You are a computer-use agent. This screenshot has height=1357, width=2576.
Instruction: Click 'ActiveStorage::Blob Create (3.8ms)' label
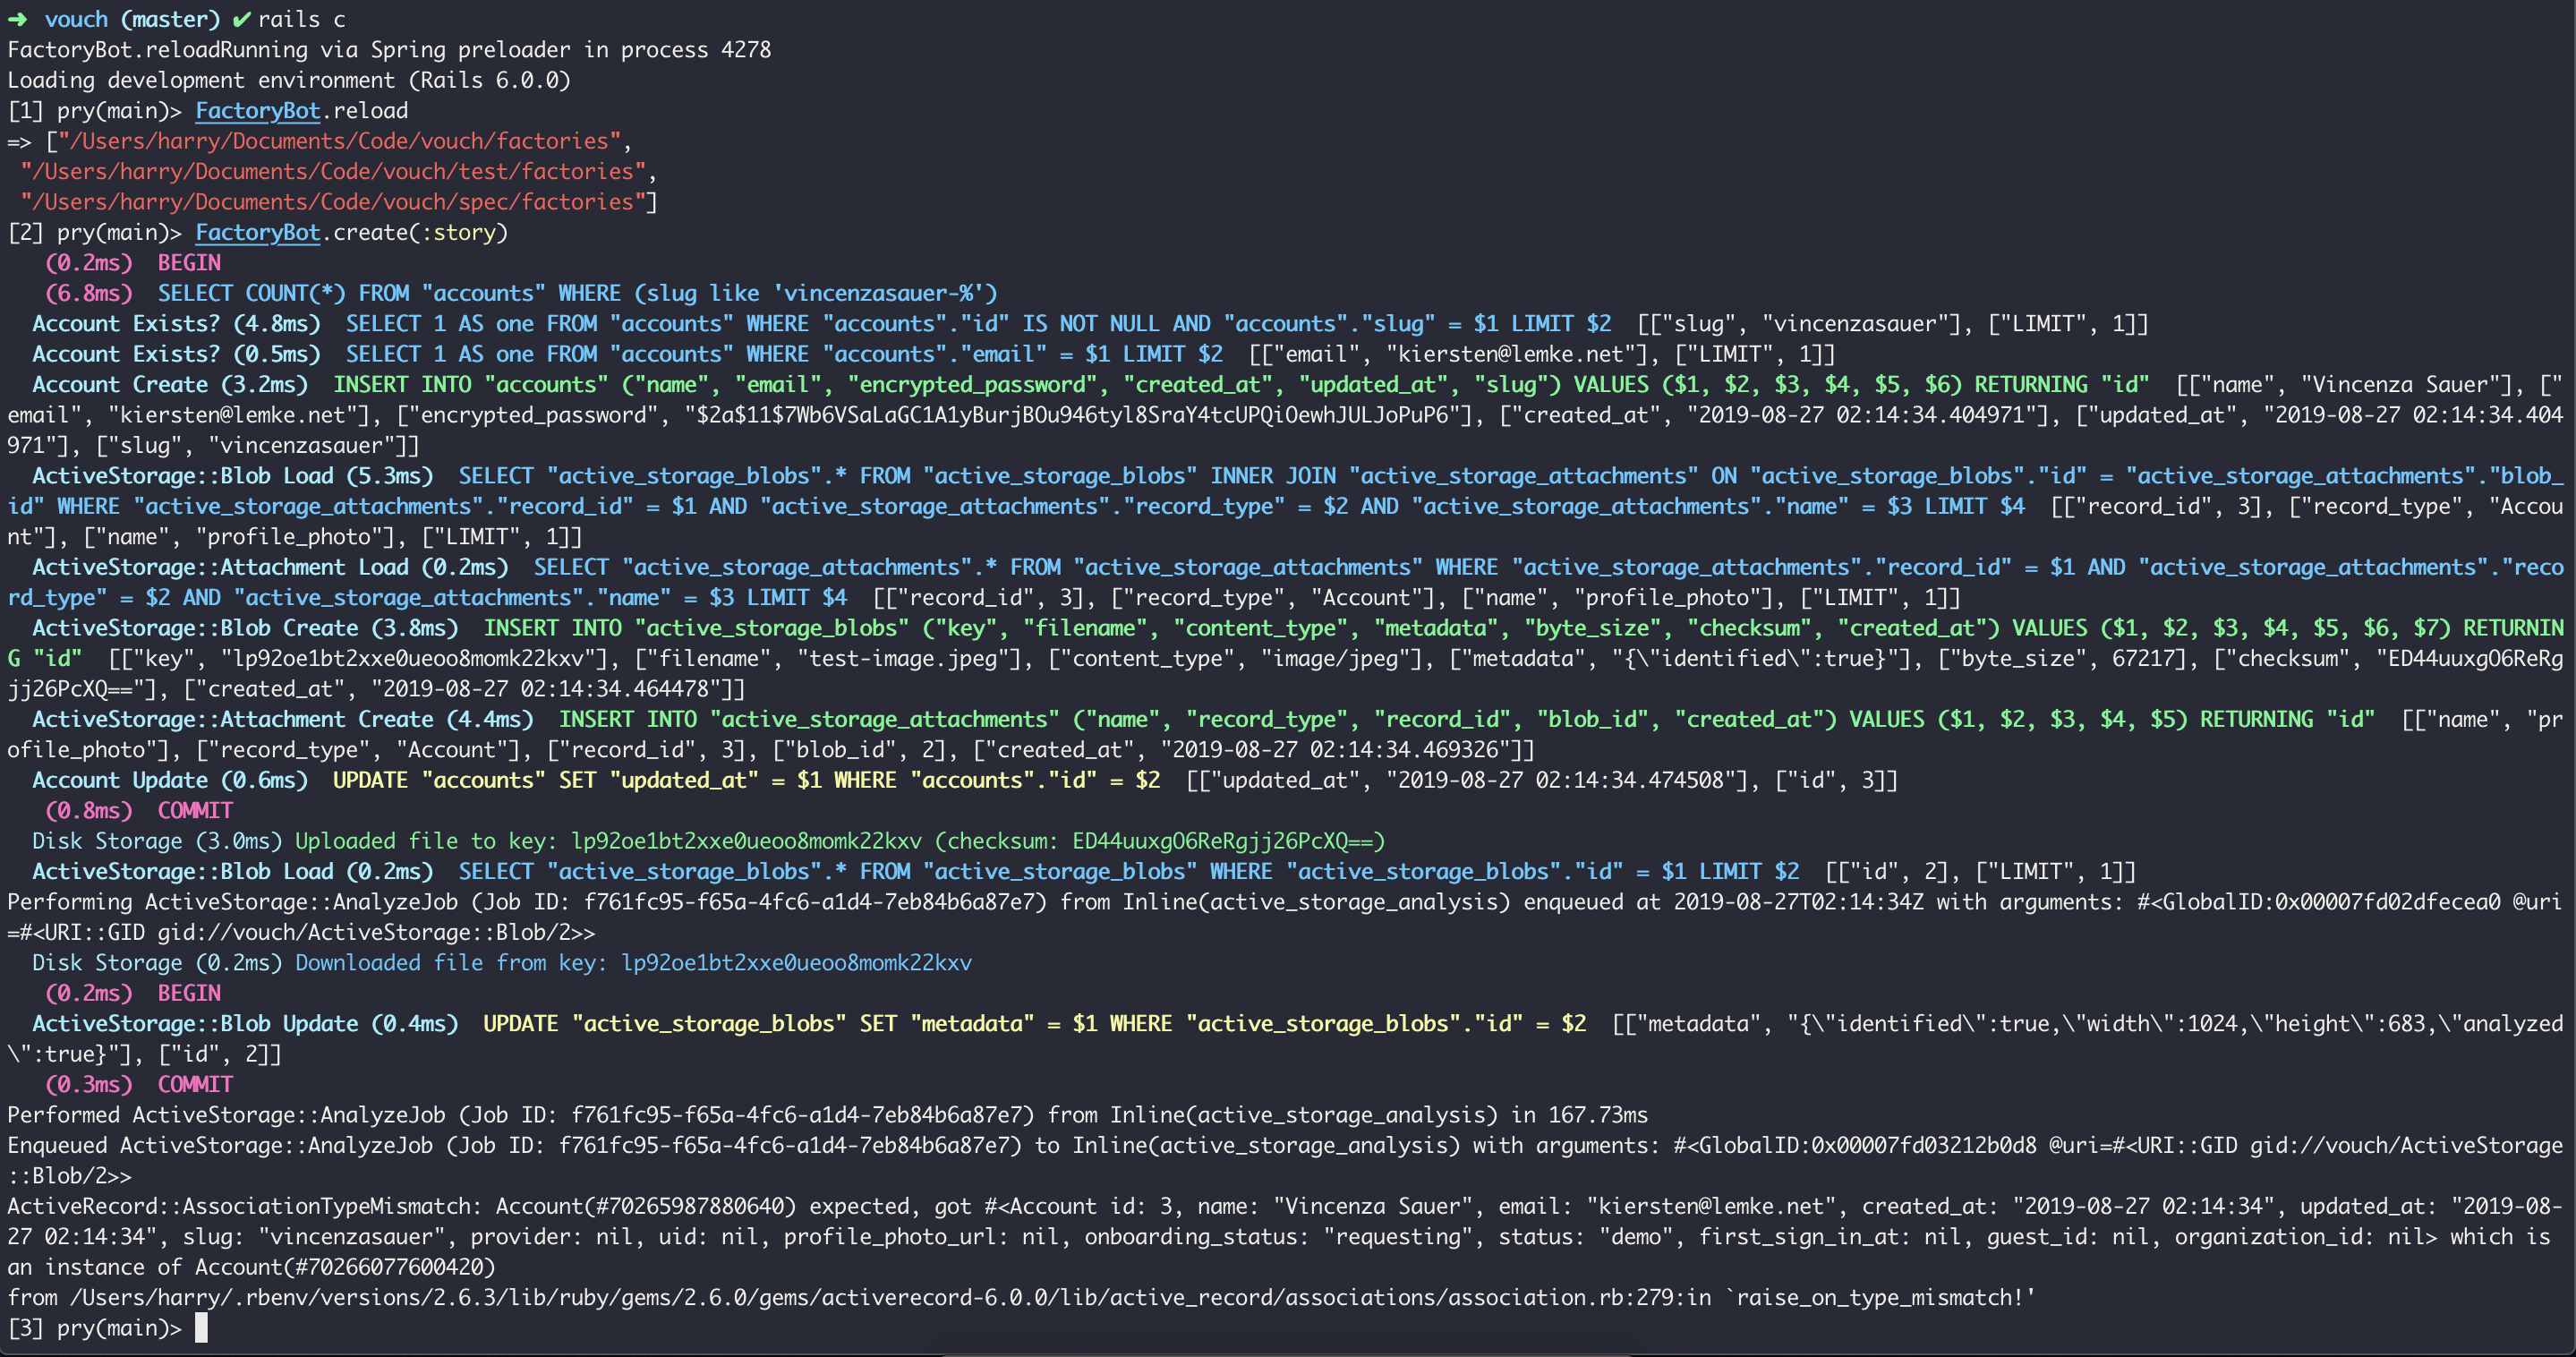coord(245,628)
